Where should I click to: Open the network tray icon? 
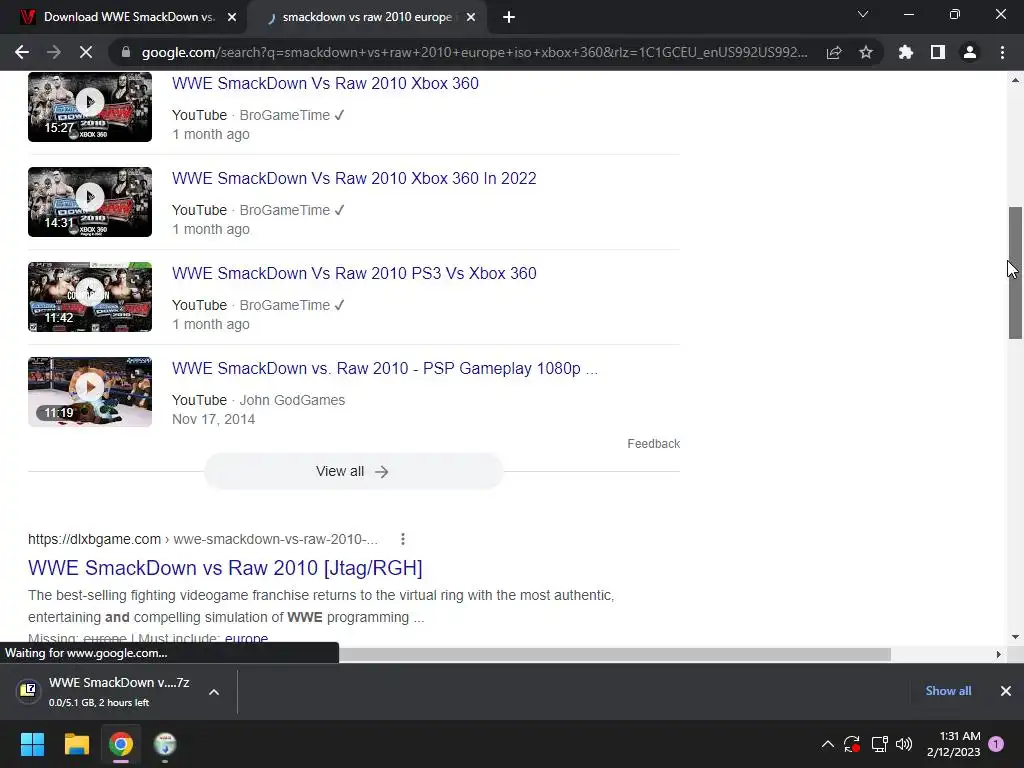click(879, 744)
